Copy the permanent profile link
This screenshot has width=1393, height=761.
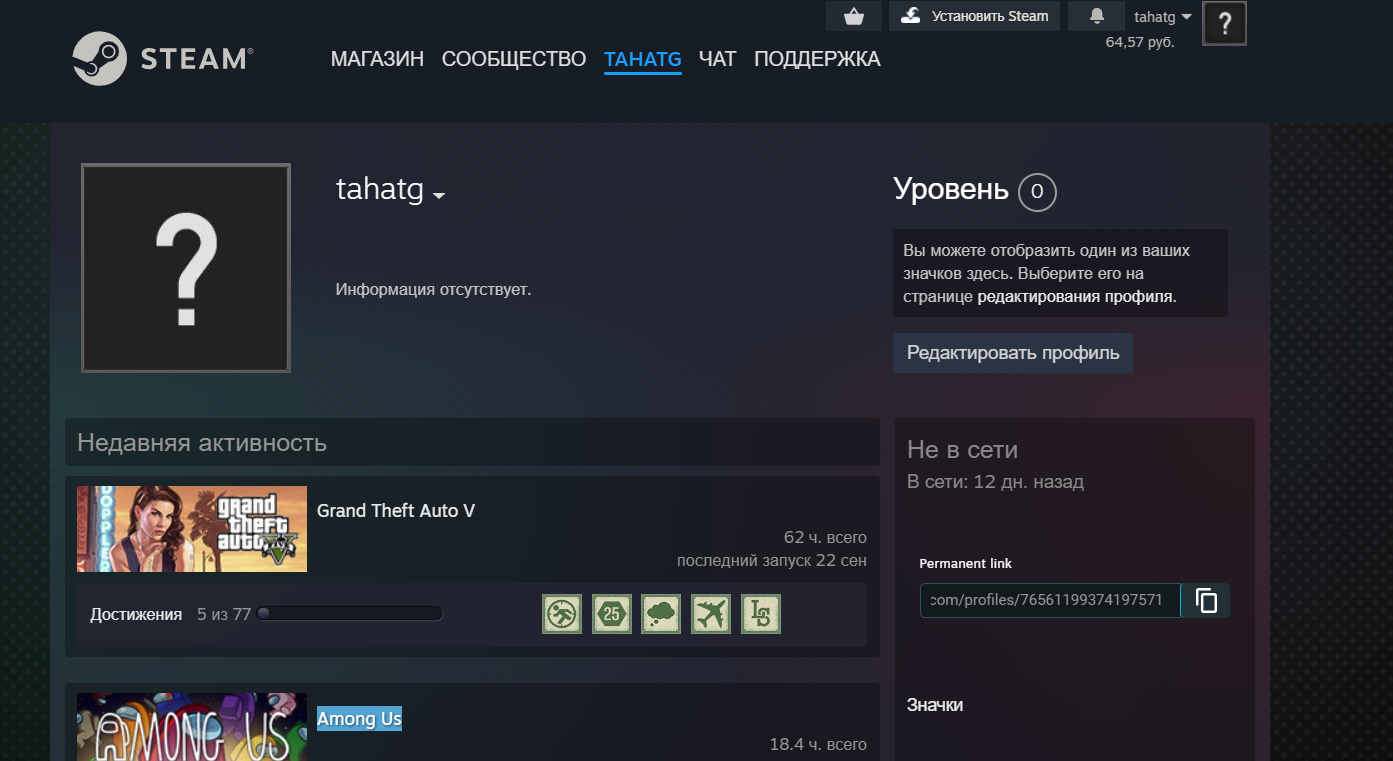[x=1206, y=600]
